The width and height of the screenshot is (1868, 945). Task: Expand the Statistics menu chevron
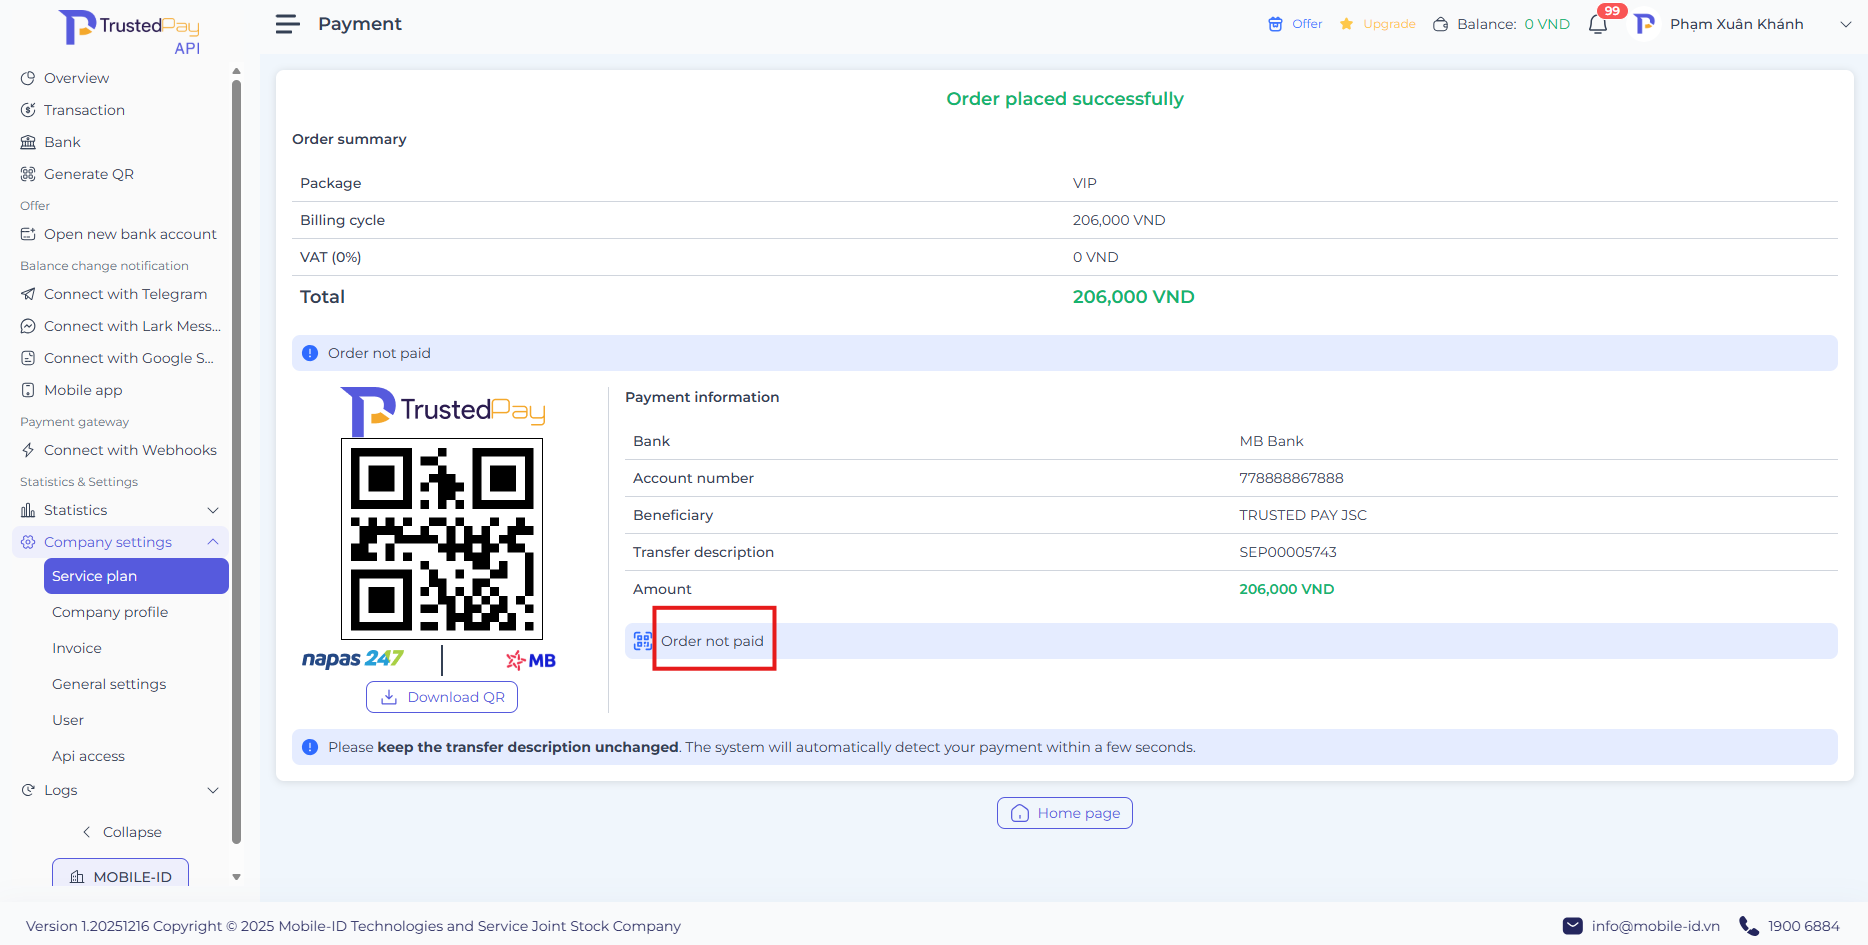[213, 510]
